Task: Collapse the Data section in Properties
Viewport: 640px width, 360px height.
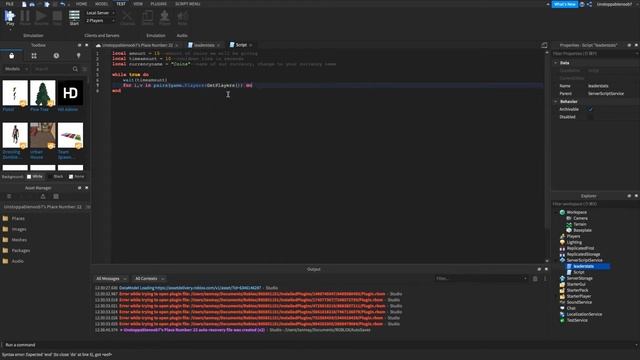Action: click(x=556, y=63)
